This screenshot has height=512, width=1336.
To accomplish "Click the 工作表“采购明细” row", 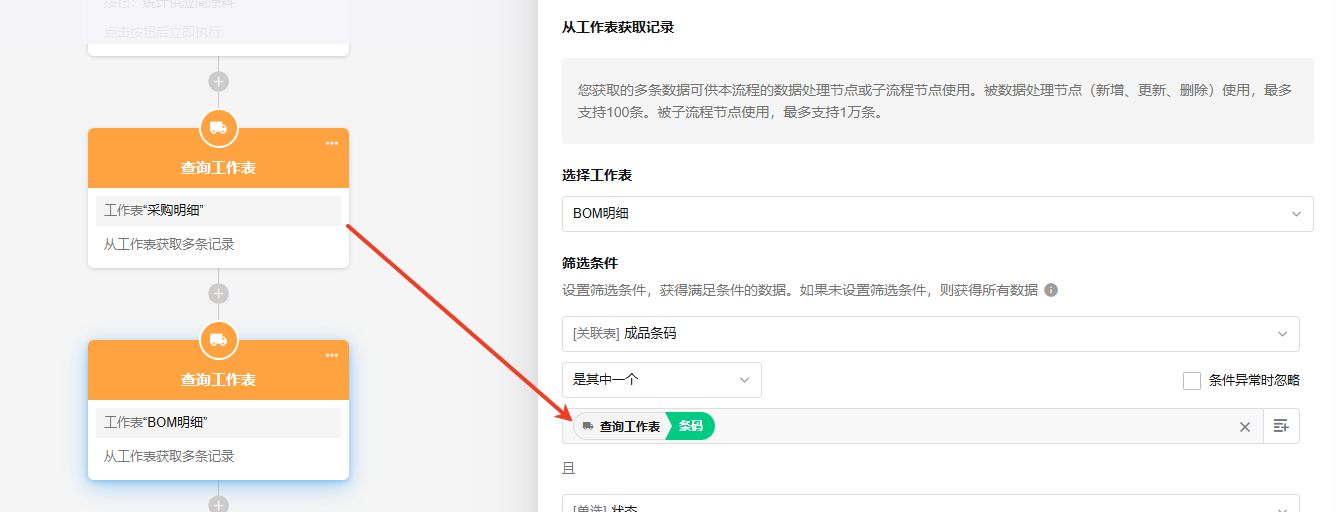I will point(218,211).
